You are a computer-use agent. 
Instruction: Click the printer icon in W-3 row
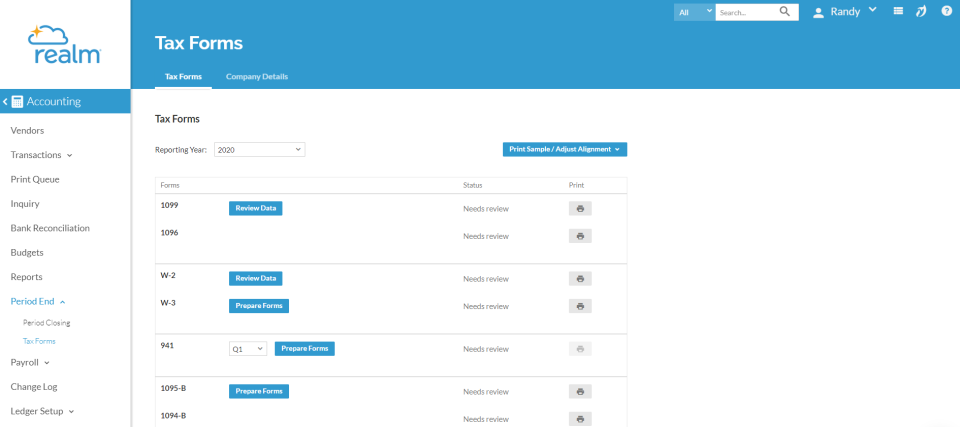click(580, 306)
